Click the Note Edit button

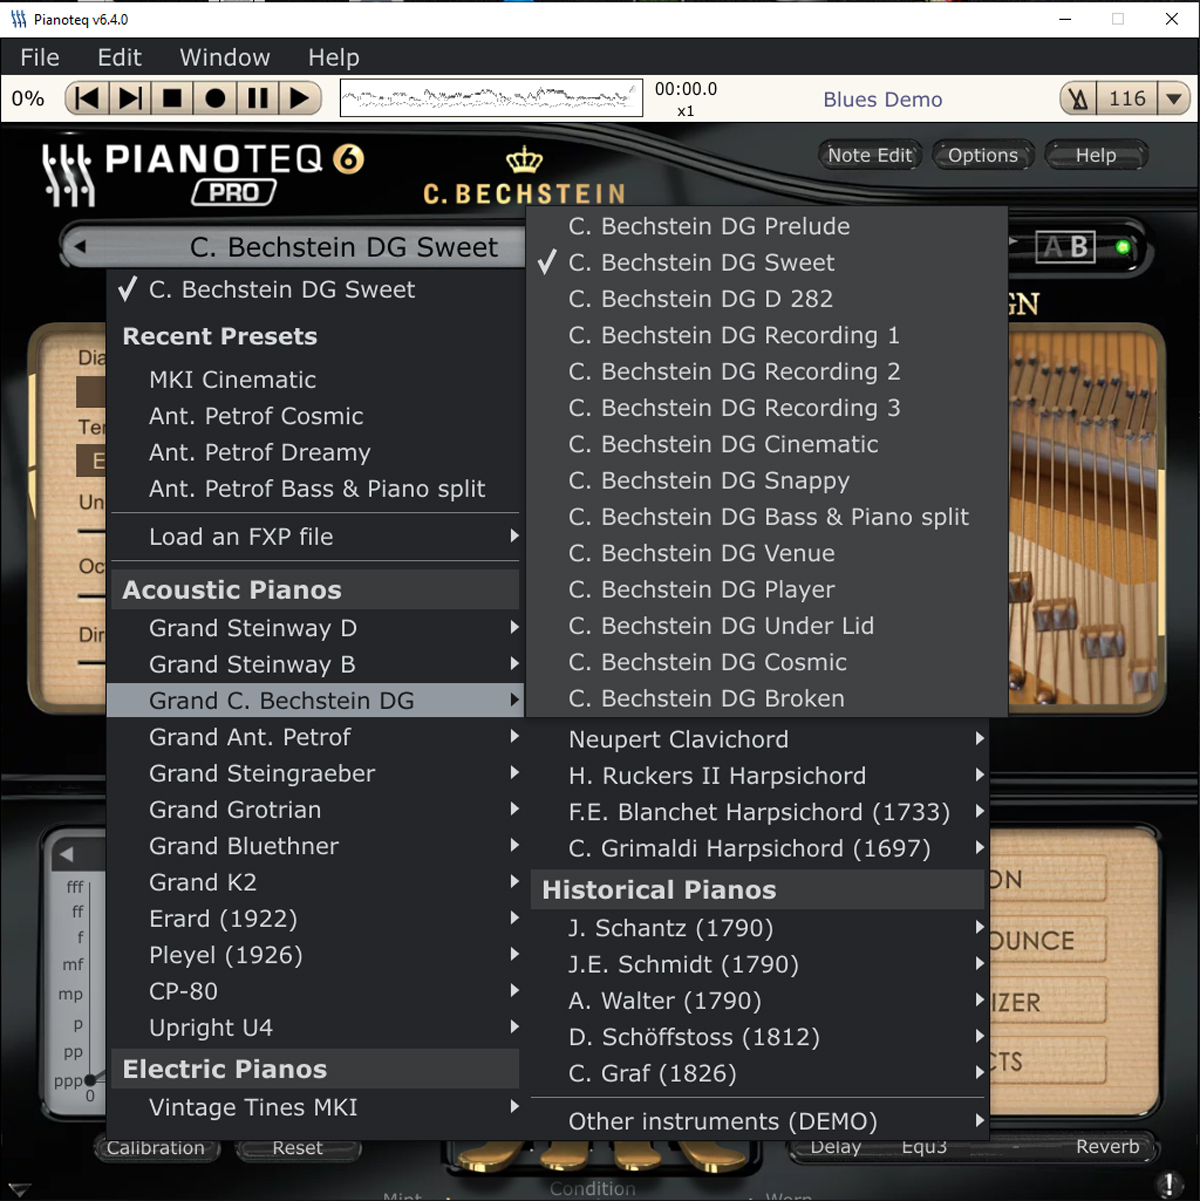870,155
